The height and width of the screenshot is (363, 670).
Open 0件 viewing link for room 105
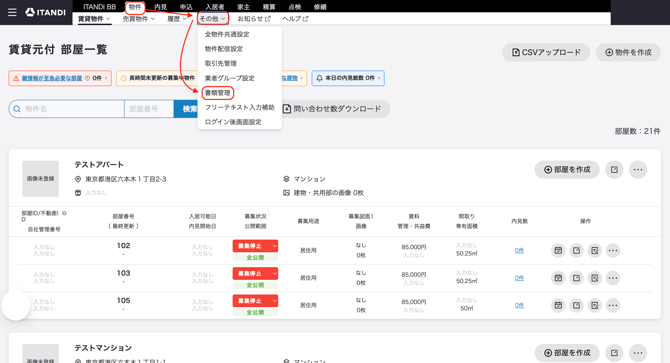(519, 305)
